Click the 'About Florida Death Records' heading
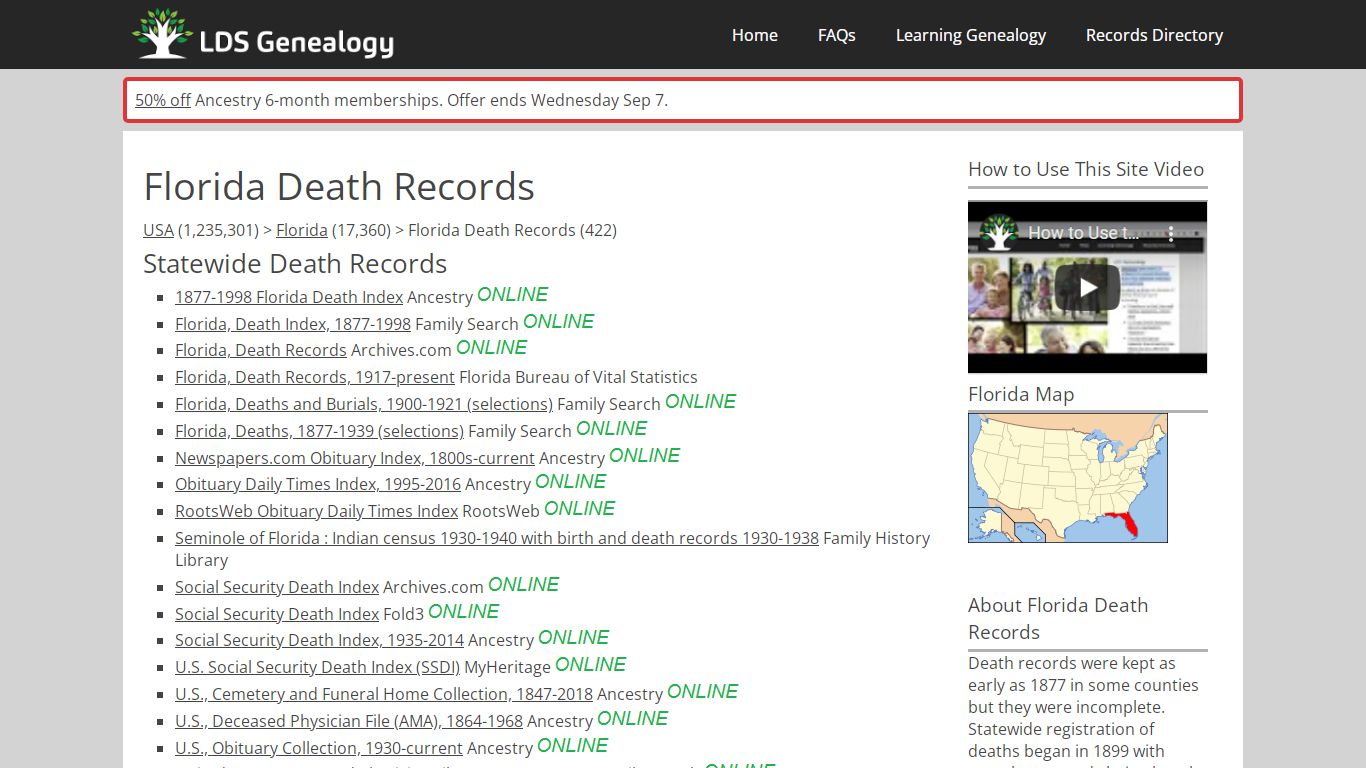The height and width of the screenshot is (768, 1366). tap(1058, 618)
